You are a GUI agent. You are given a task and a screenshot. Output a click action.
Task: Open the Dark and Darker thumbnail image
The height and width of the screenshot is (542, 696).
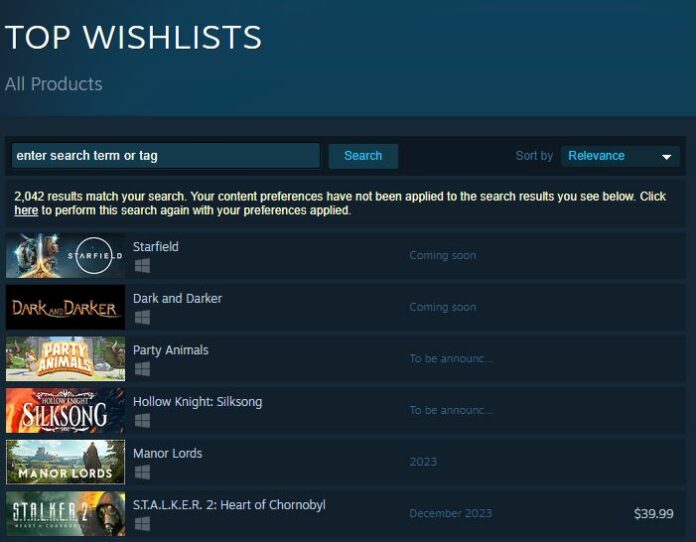65,307
